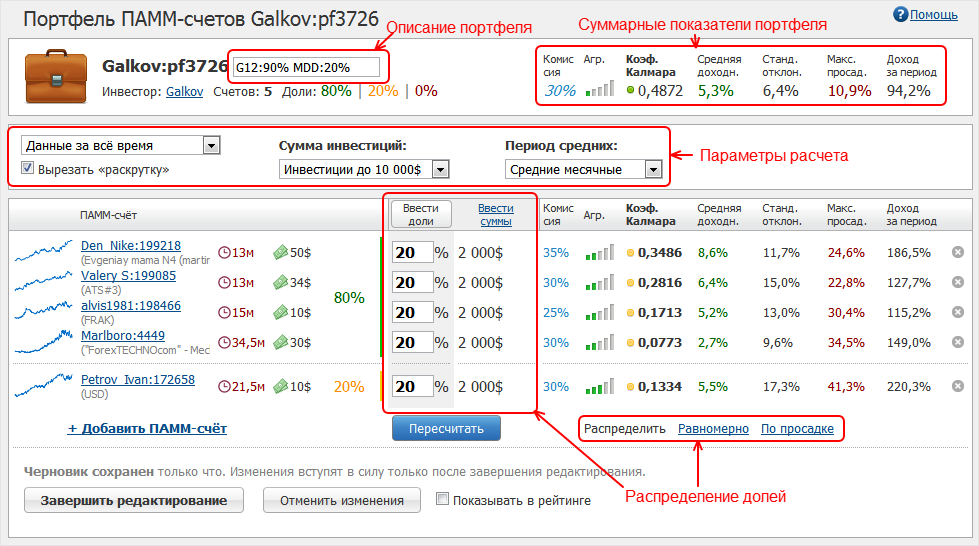Click Отменить изменения button
979x546 pixels.
(x=342, y=500)
